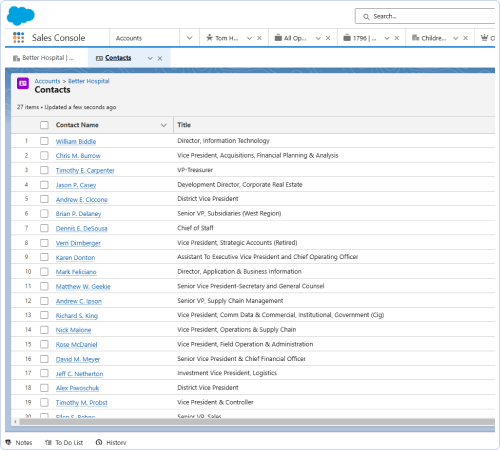
Task: Open contact Mark Feliciano
Action: coord(76,272)
